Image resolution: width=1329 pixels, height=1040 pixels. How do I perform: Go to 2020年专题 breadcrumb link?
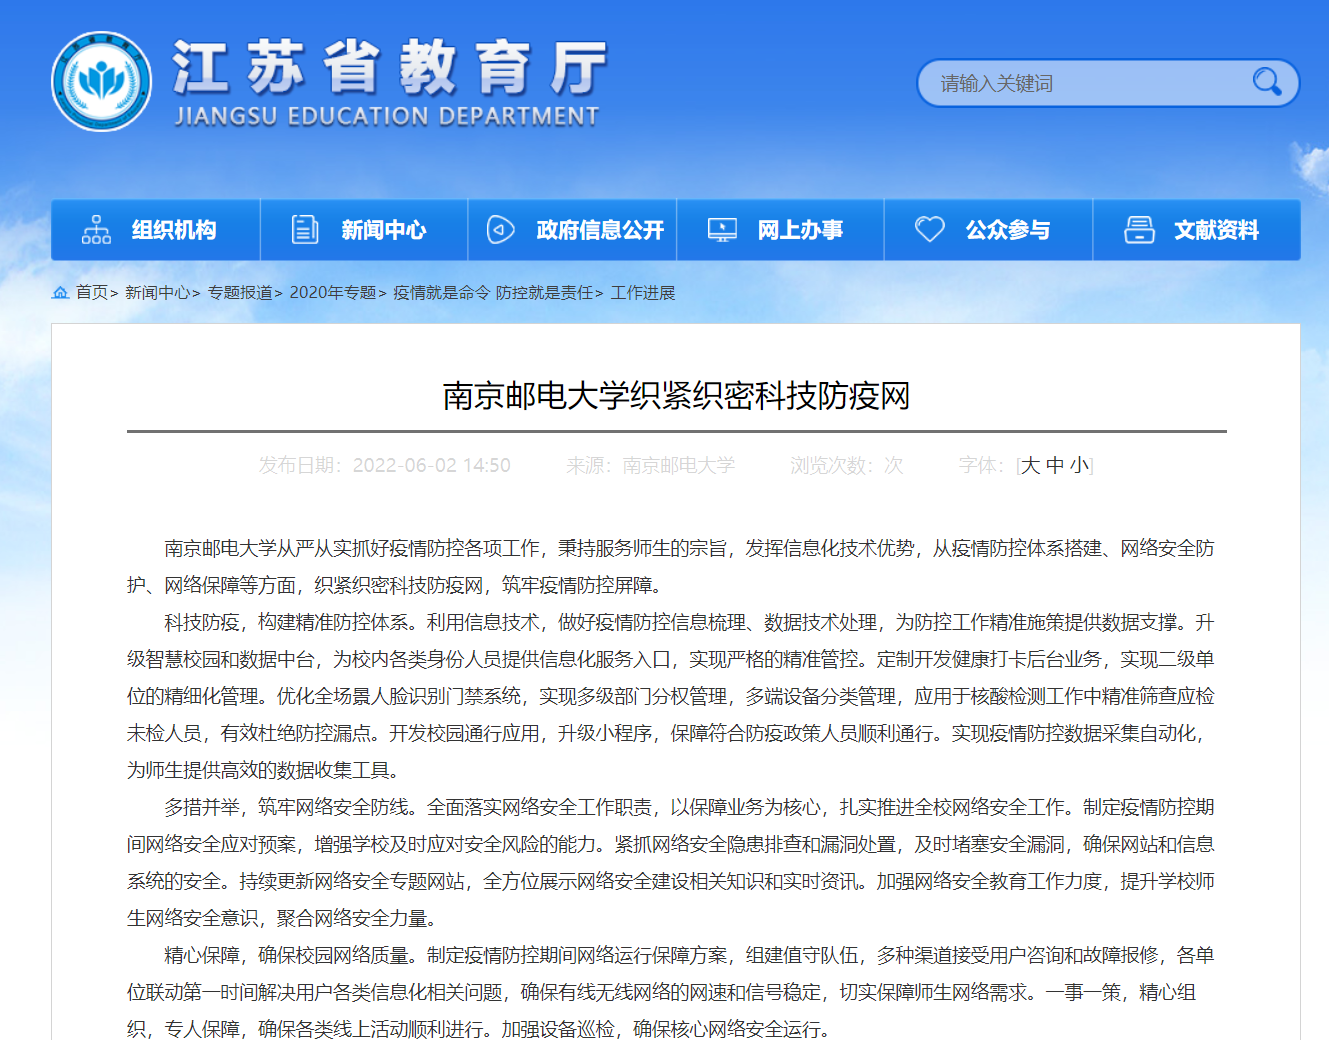coord(333,292)
